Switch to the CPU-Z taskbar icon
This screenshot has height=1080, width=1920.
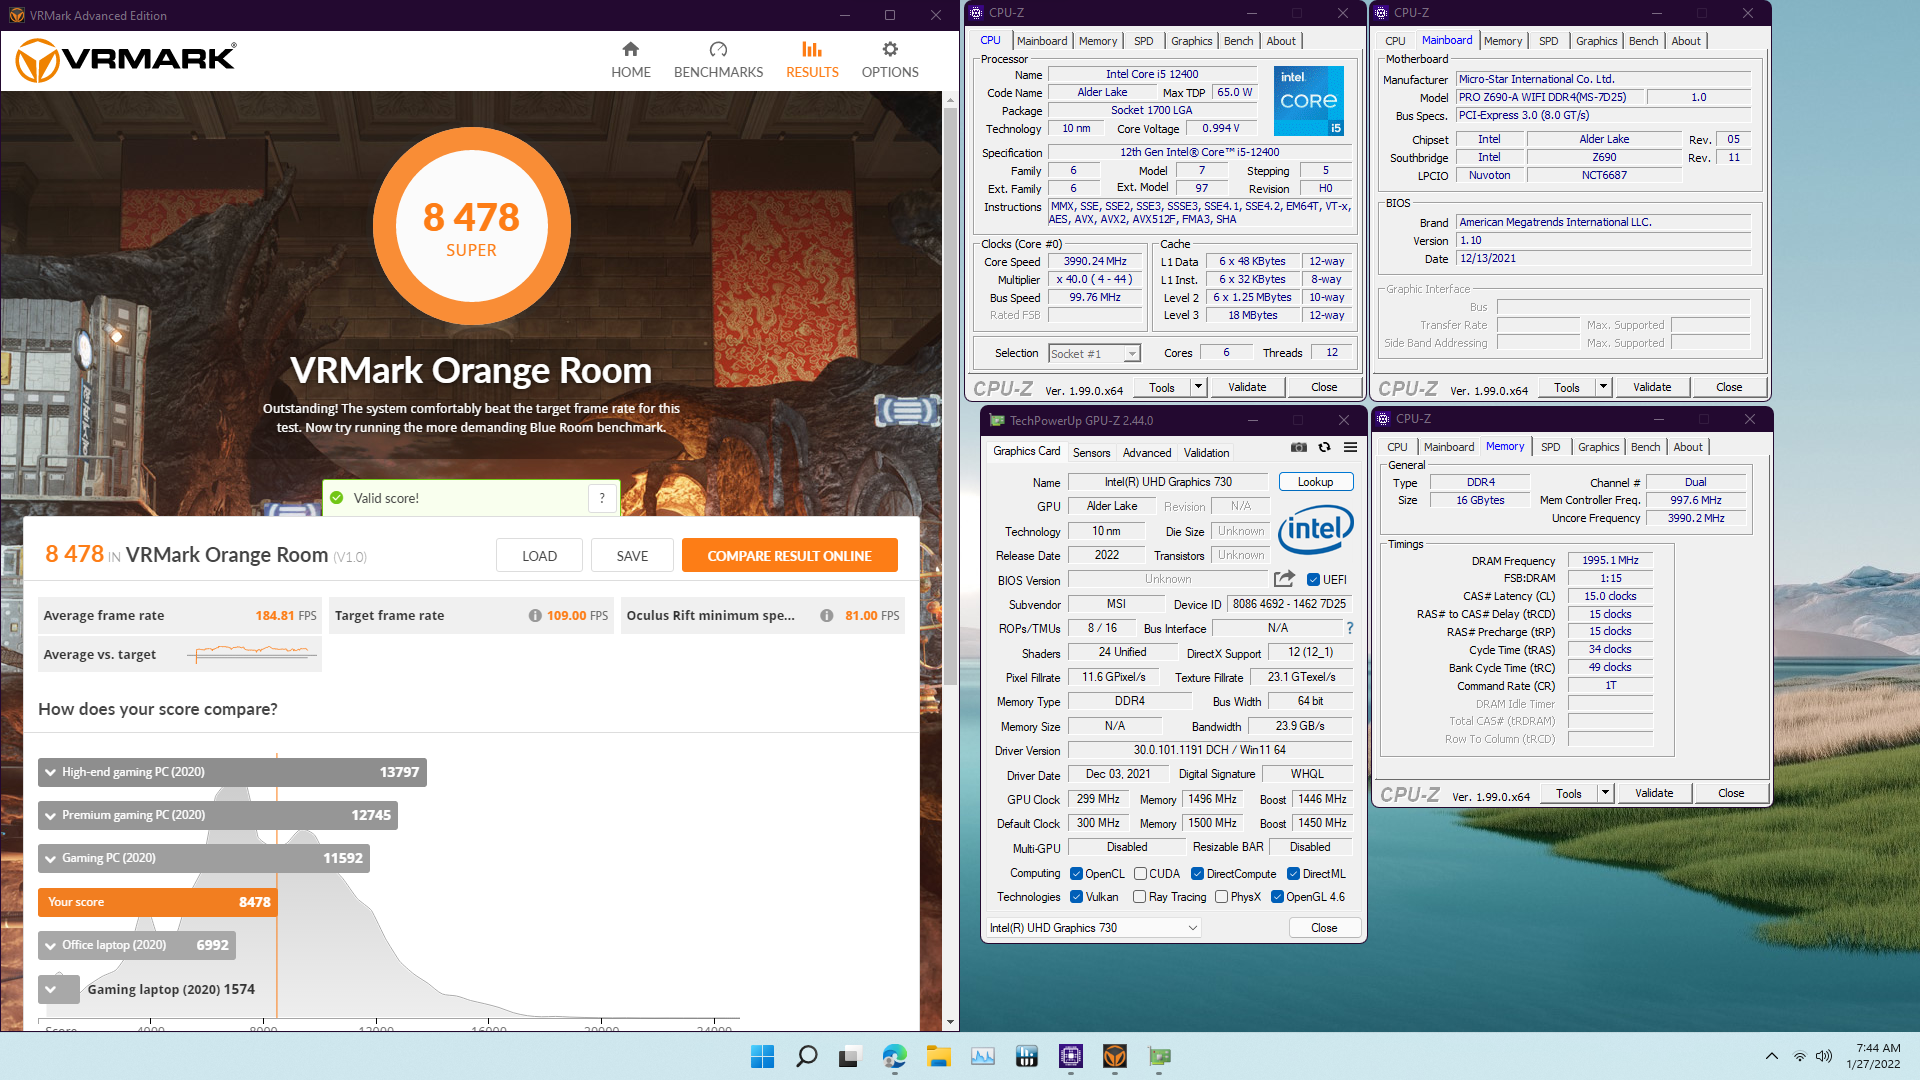tap(1071, 1056)
